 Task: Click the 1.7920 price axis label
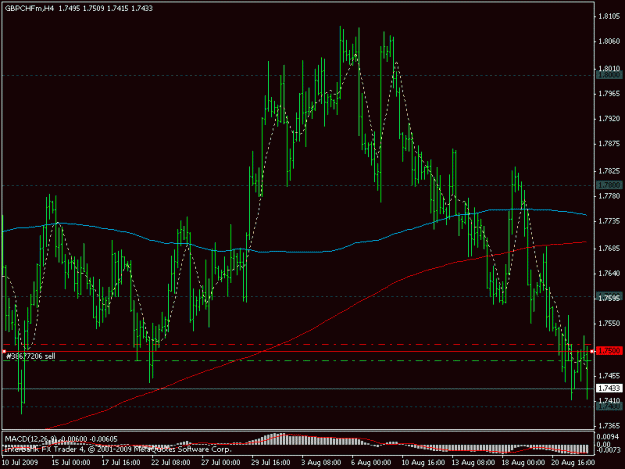click(610, 119)
